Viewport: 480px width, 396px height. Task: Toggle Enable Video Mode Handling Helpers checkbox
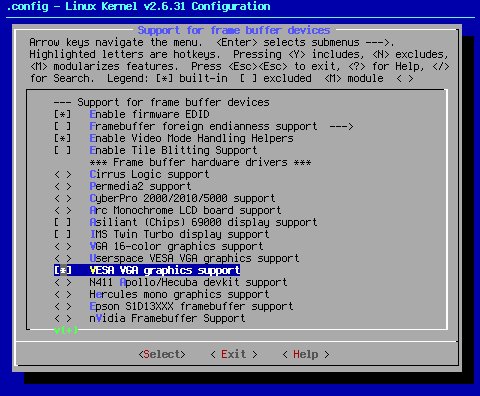62,138
